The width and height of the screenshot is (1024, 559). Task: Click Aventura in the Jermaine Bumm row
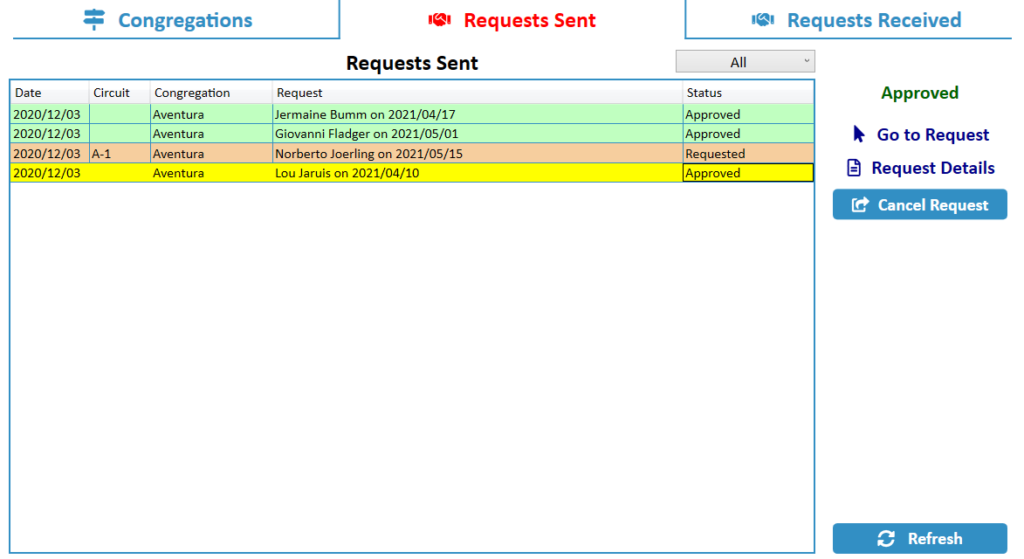[211, 114]
